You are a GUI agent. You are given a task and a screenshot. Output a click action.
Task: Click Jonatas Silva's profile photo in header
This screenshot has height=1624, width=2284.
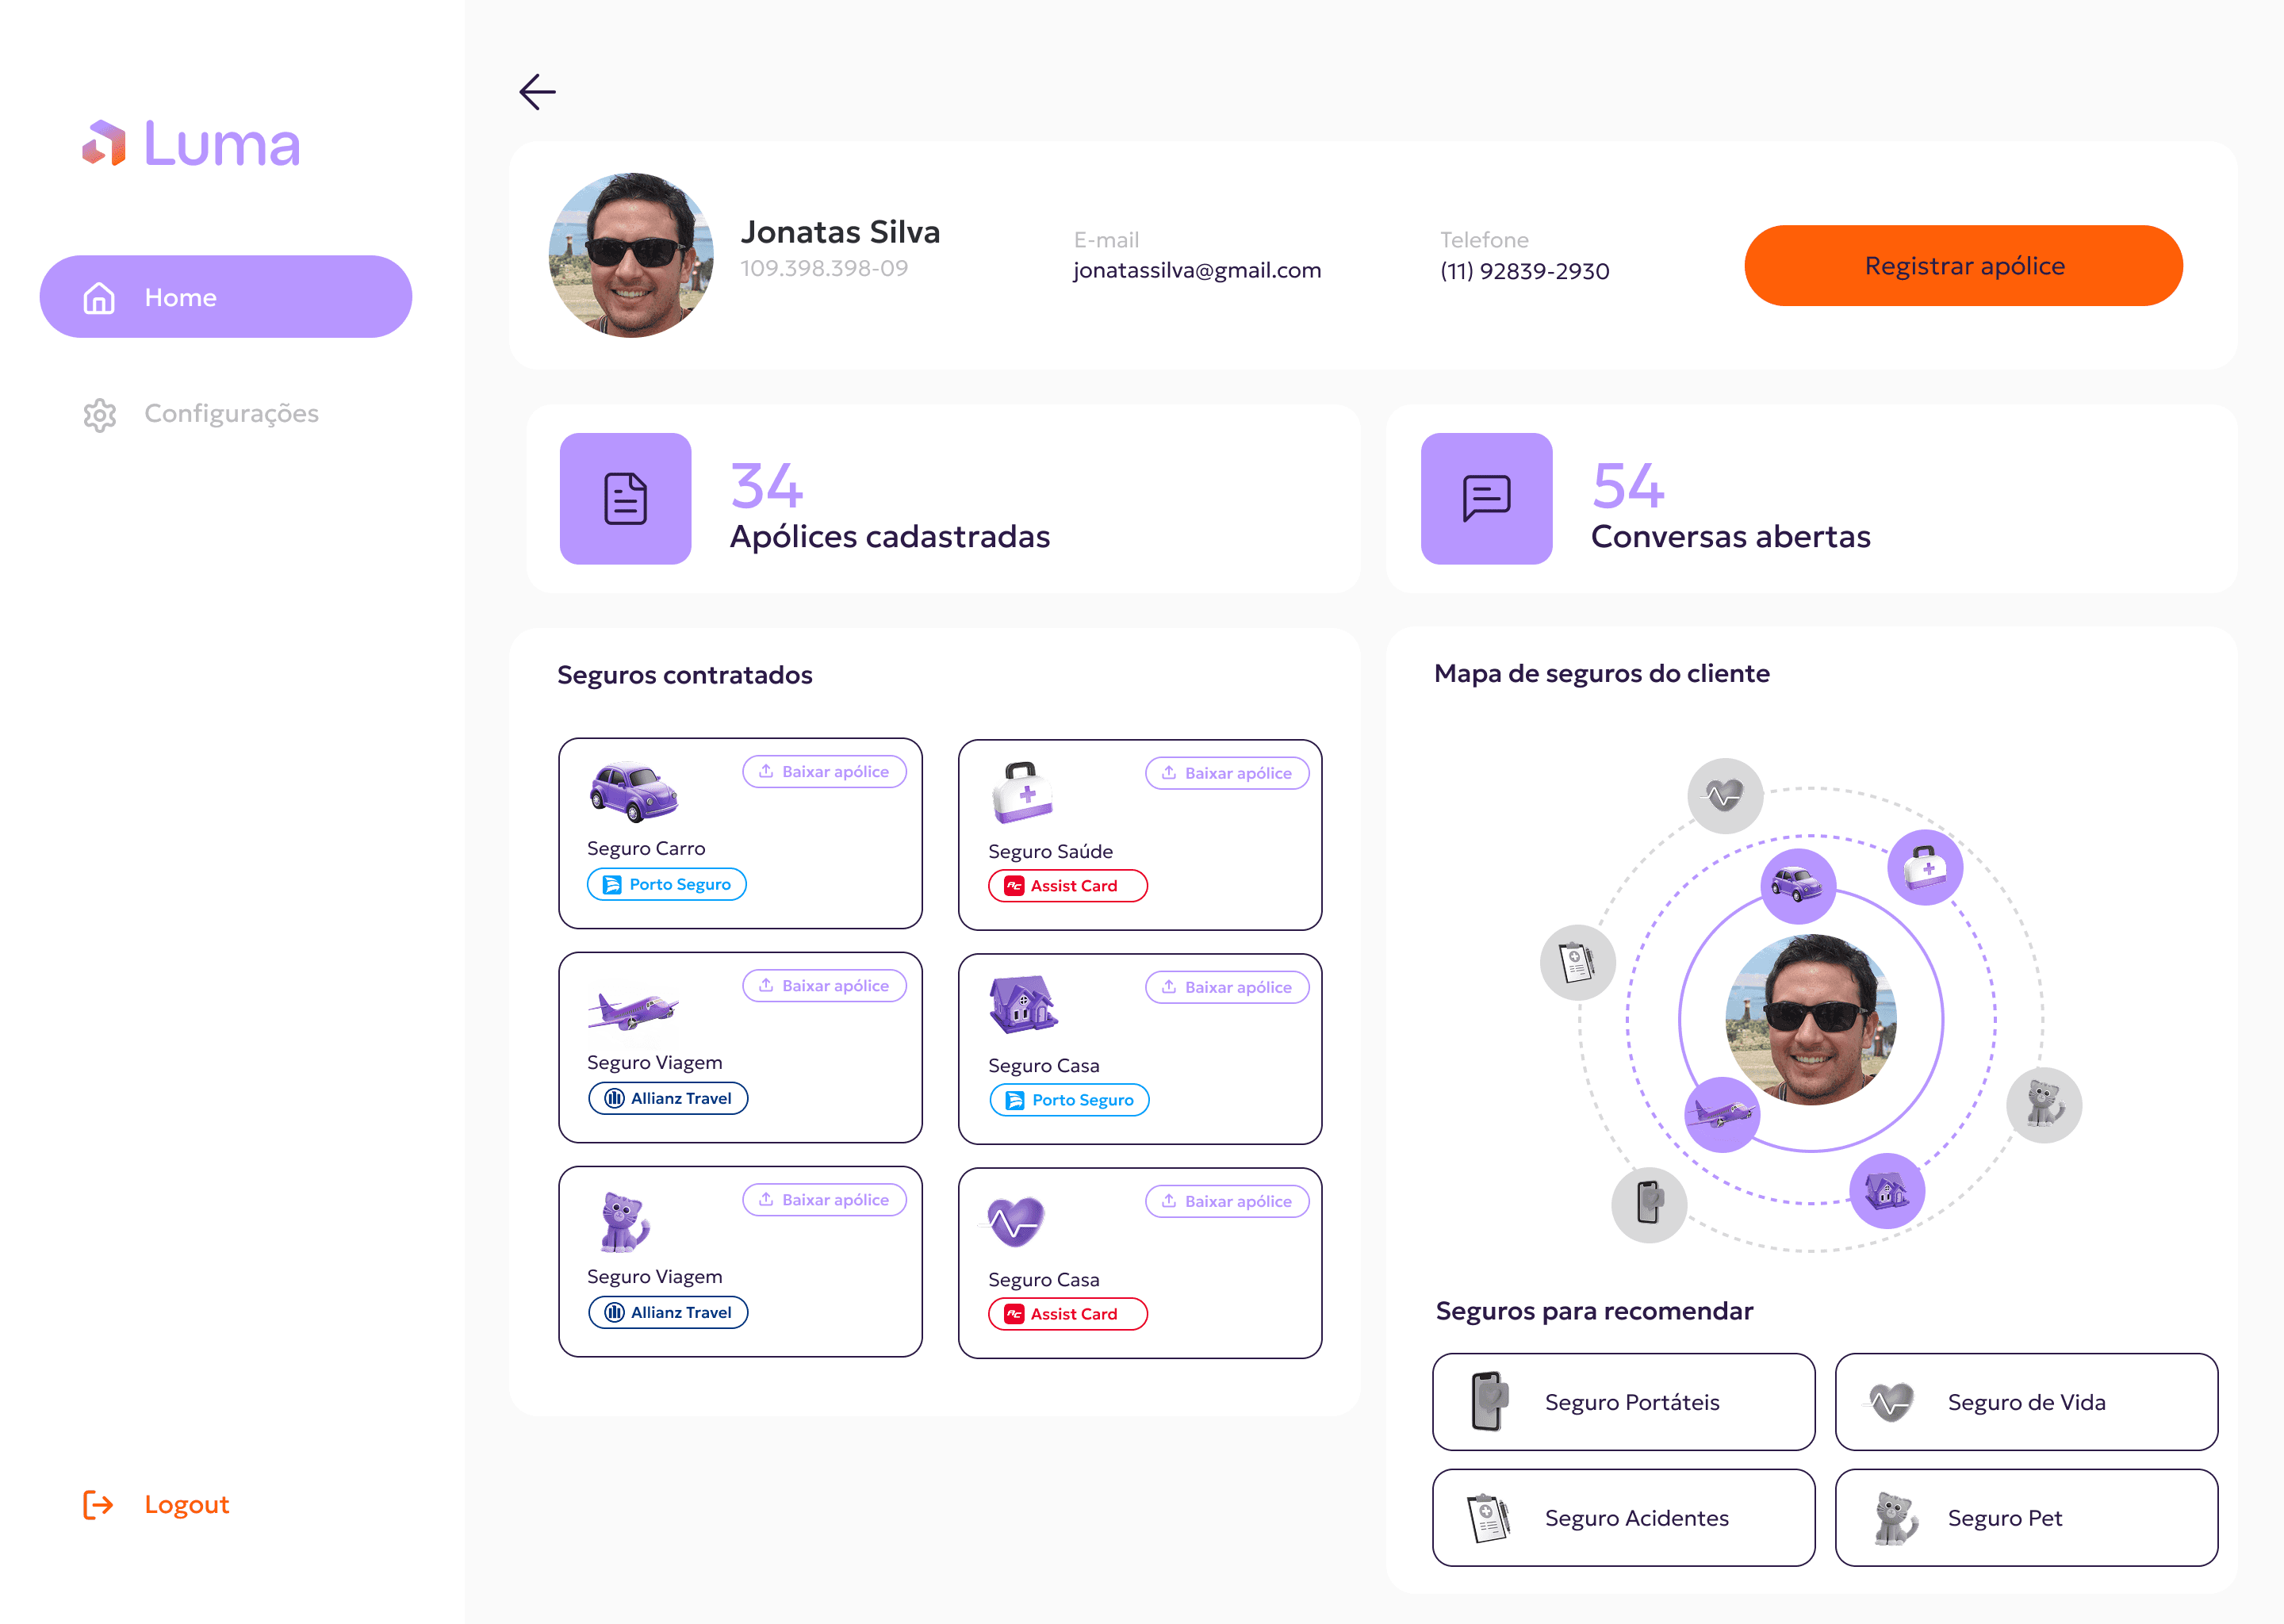[x=632, y=255]
